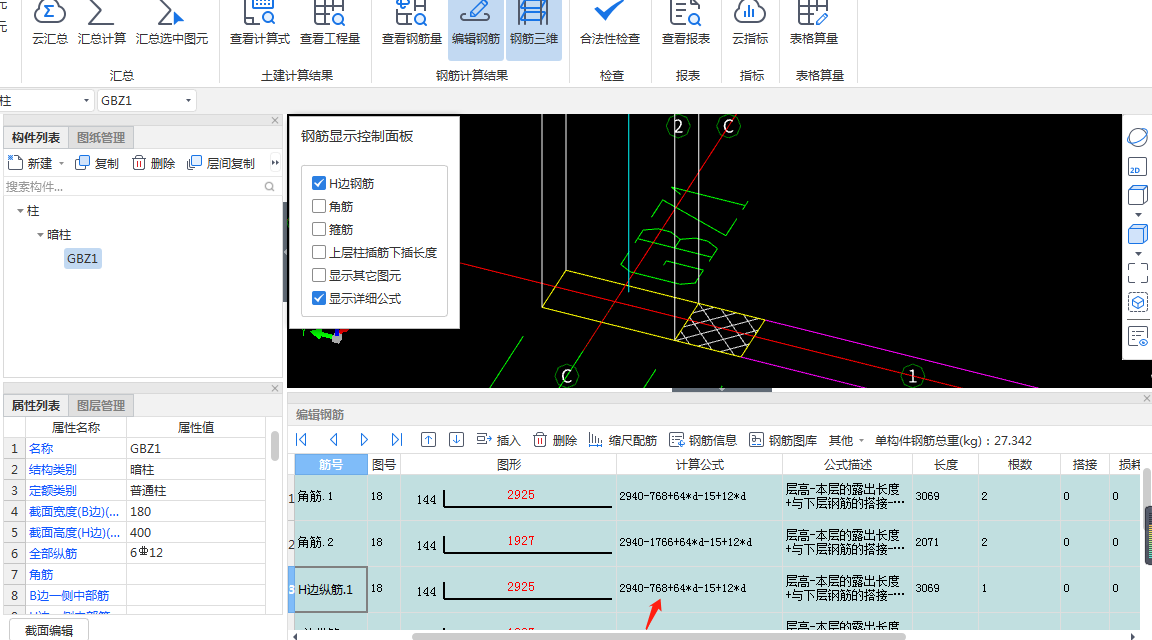The height and width of the screenshot is (640, 1152).
Task: Click 复制 copy in component list
Action: click(x=97, y=162)
